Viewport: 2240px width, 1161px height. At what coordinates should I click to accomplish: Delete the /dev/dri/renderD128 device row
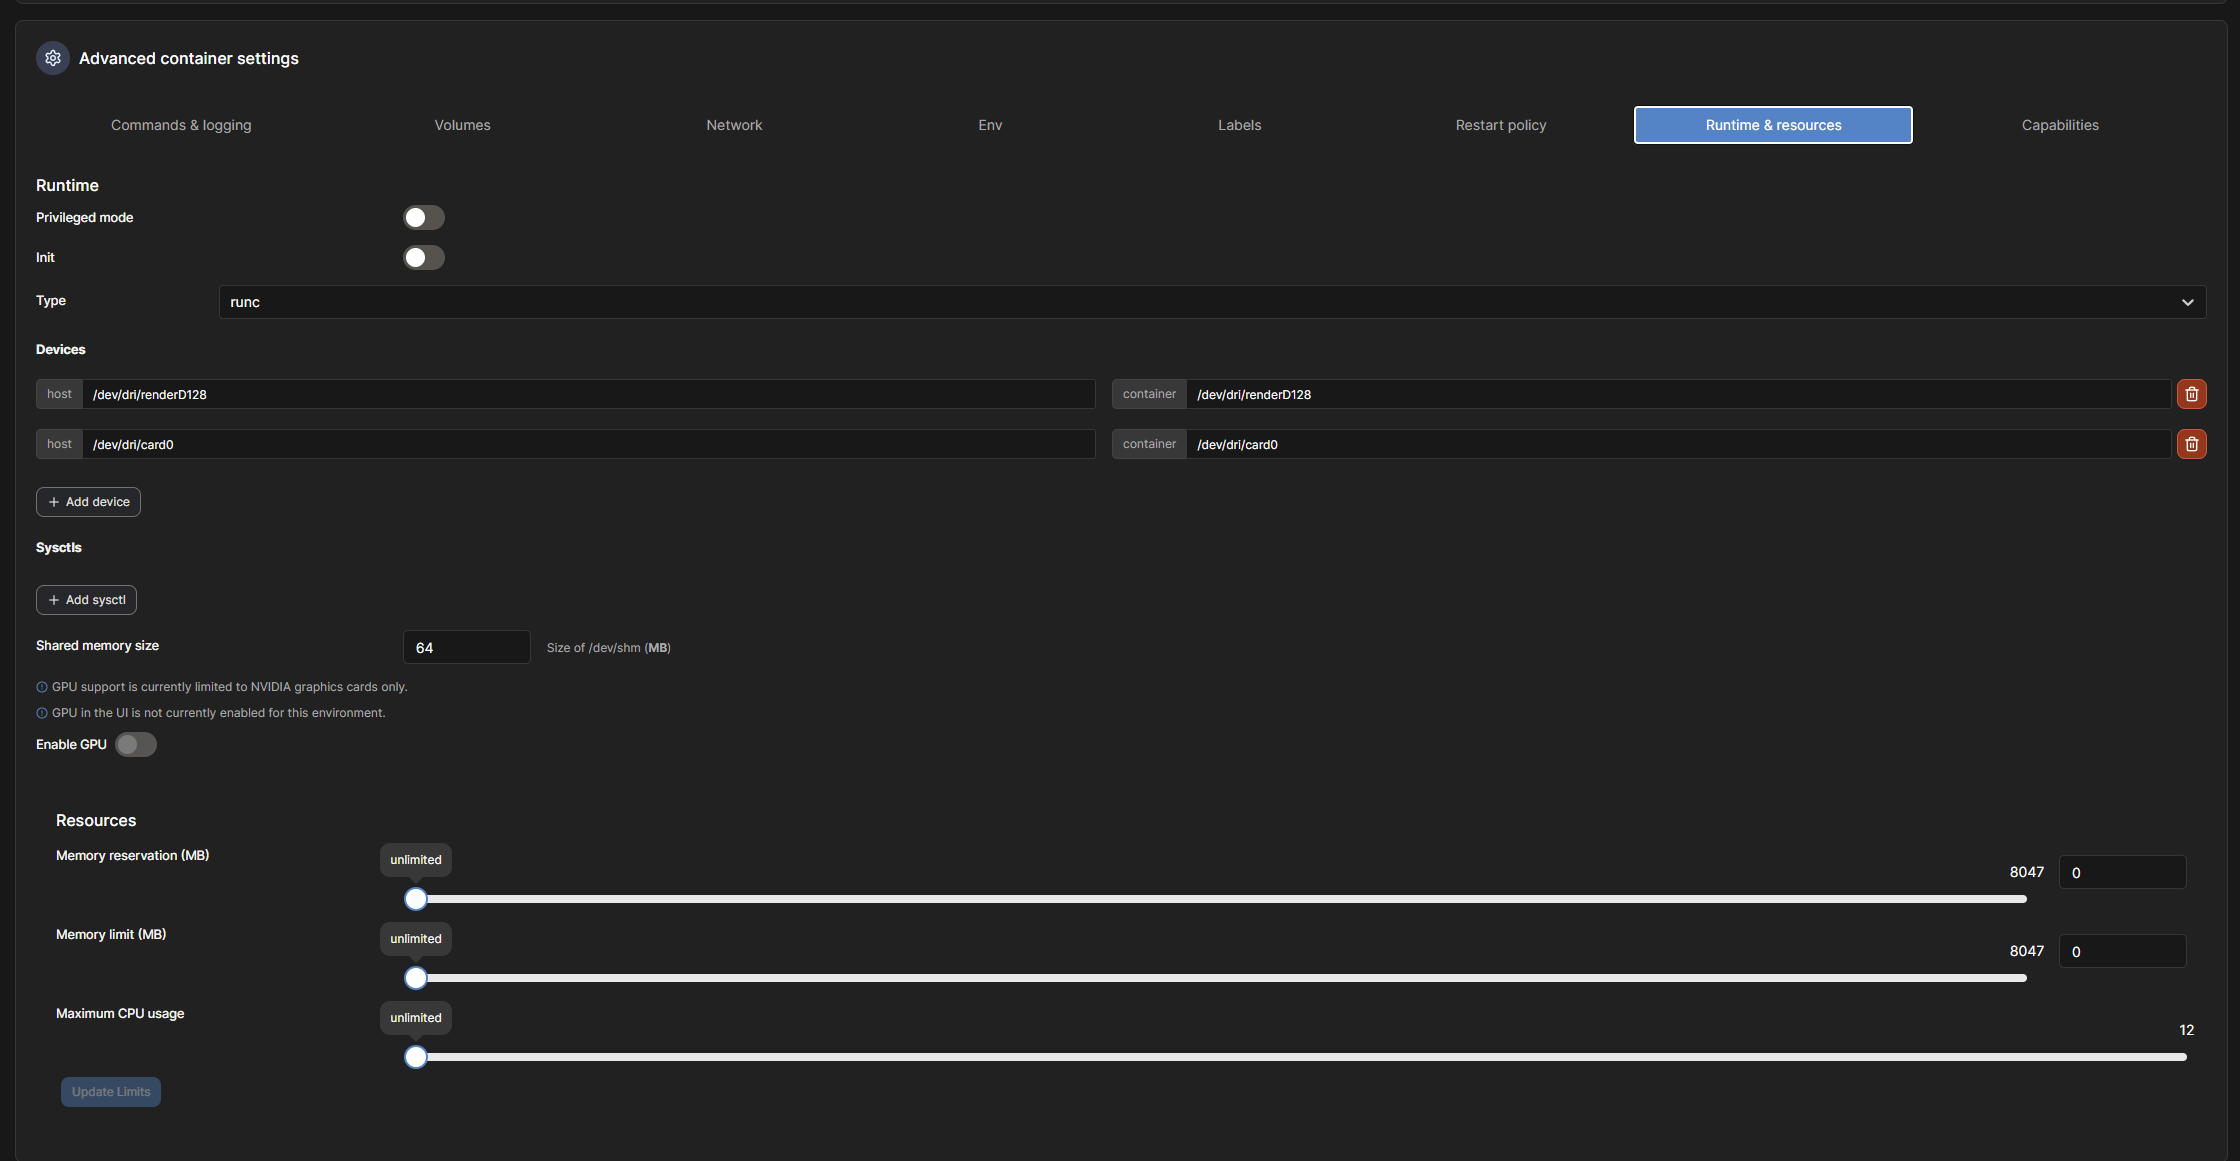[2191, 394]
